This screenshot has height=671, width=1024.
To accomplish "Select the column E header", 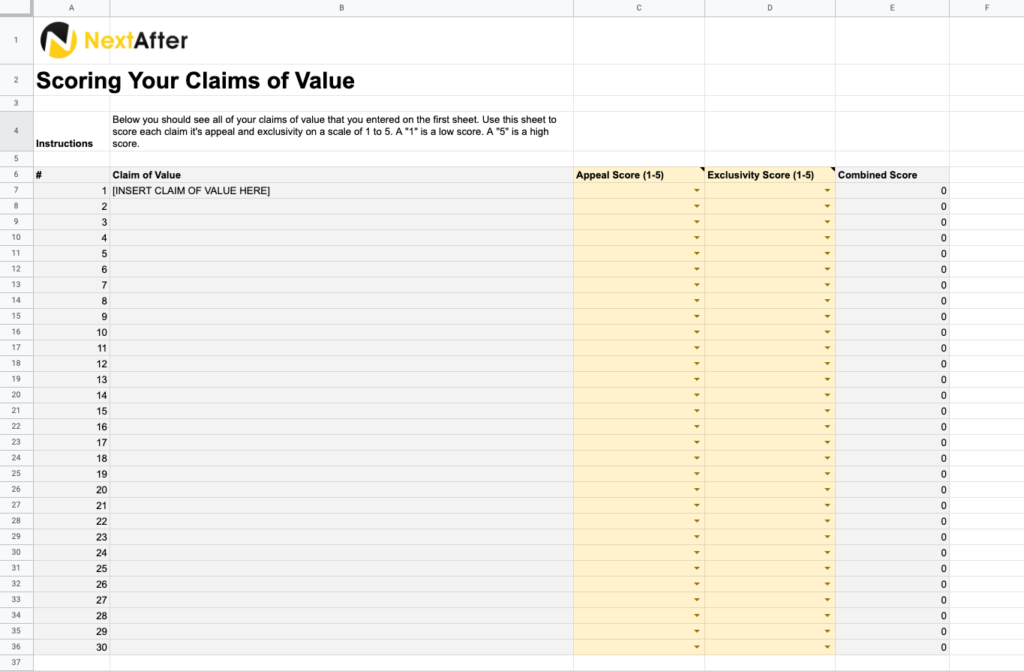I will [892, 8].
